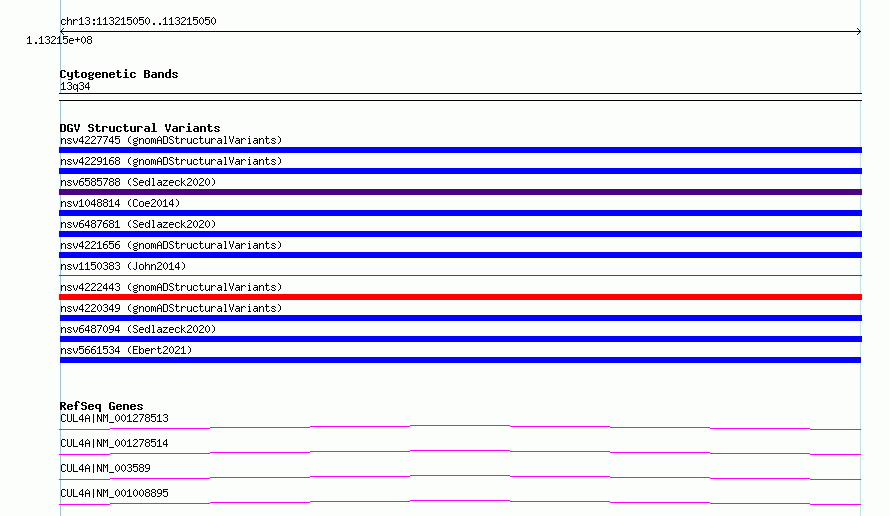Select the nsv6487681 (Sedlazeck2020) label

[x=138, y=224]
